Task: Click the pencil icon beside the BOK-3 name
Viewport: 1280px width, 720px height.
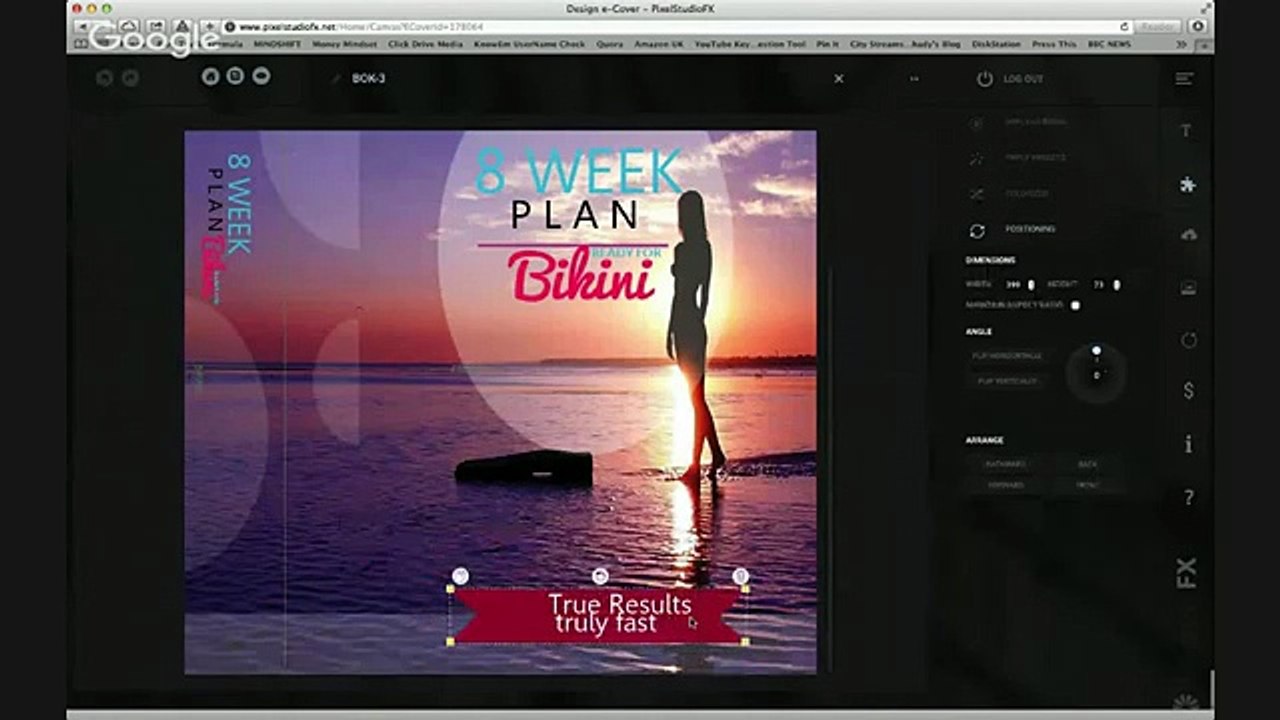Action: pyautogui.click(x=336, y=78)
